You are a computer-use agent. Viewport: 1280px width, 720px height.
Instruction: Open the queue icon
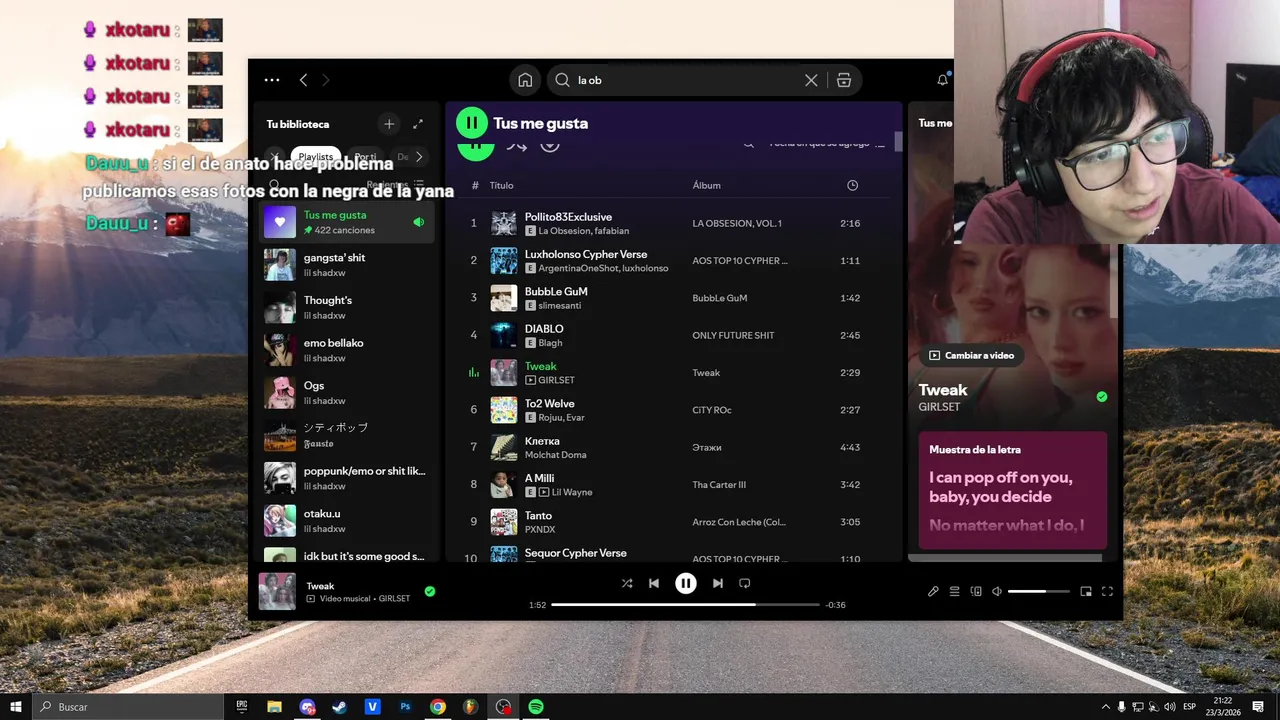tap(954, 592)
